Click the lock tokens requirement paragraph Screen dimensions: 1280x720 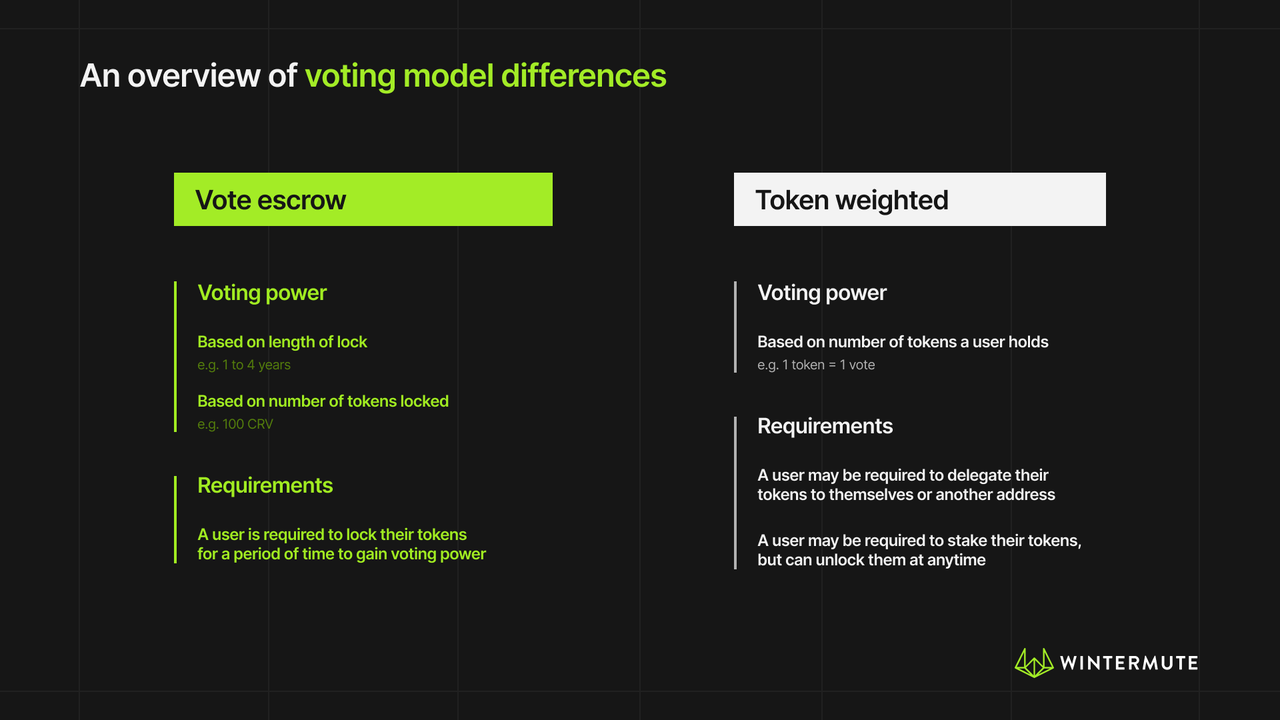tap(341, 544)
